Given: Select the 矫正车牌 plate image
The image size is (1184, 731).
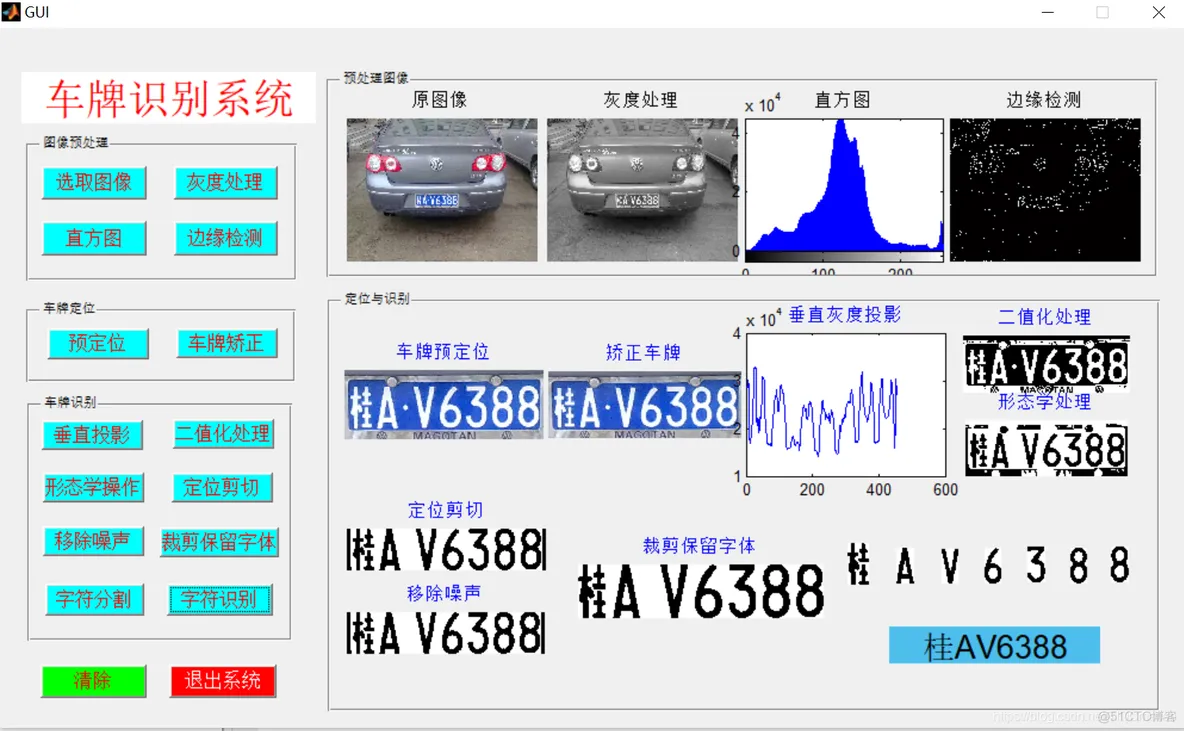Looking at the screenshot, I should coord(645,405).
